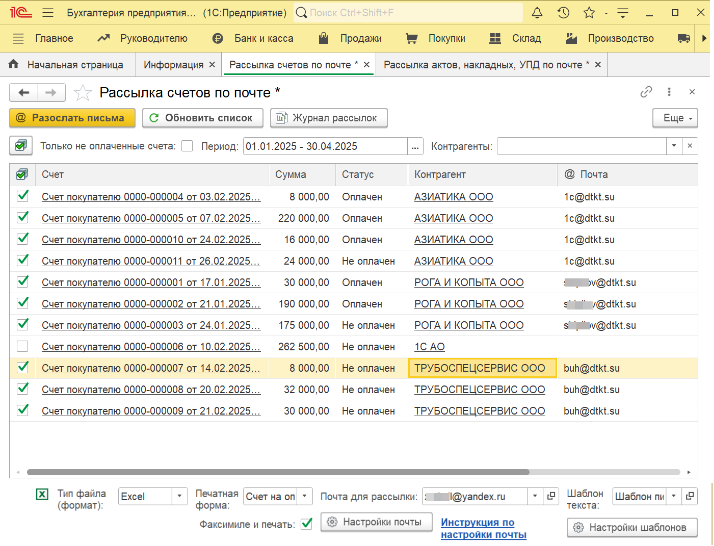The image size is (714, 546).
Task: Open the Почта для рассылки field's open-item icon
Action: (x=551, y=496)
